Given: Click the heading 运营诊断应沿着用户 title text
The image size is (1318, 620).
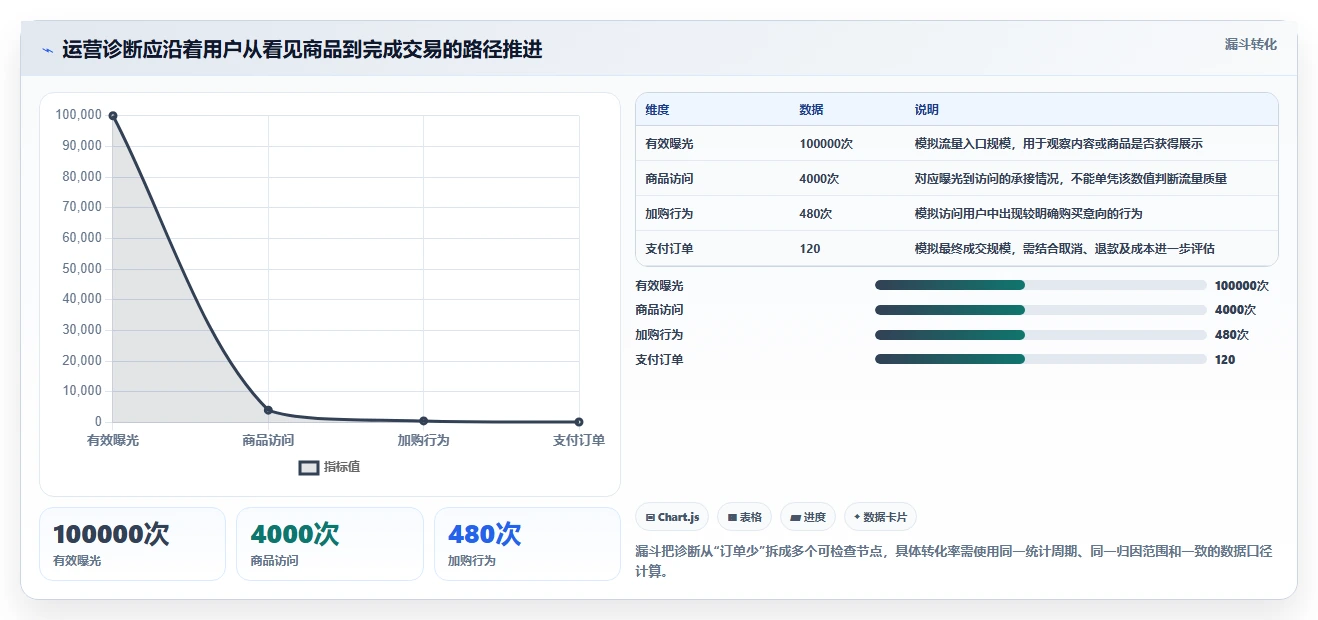Looking at the screenshot, I should coord(302,50).
